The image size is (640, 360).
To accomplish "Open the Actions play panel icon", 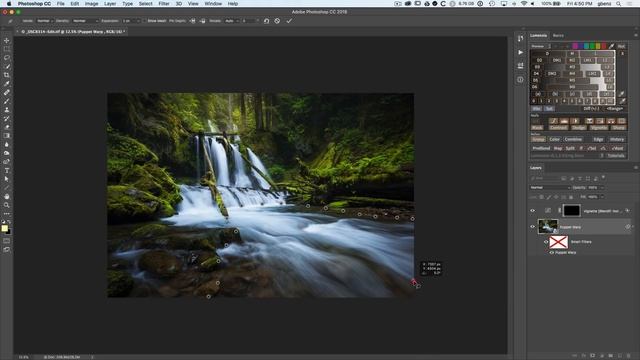I will click(x=520, y=52).
